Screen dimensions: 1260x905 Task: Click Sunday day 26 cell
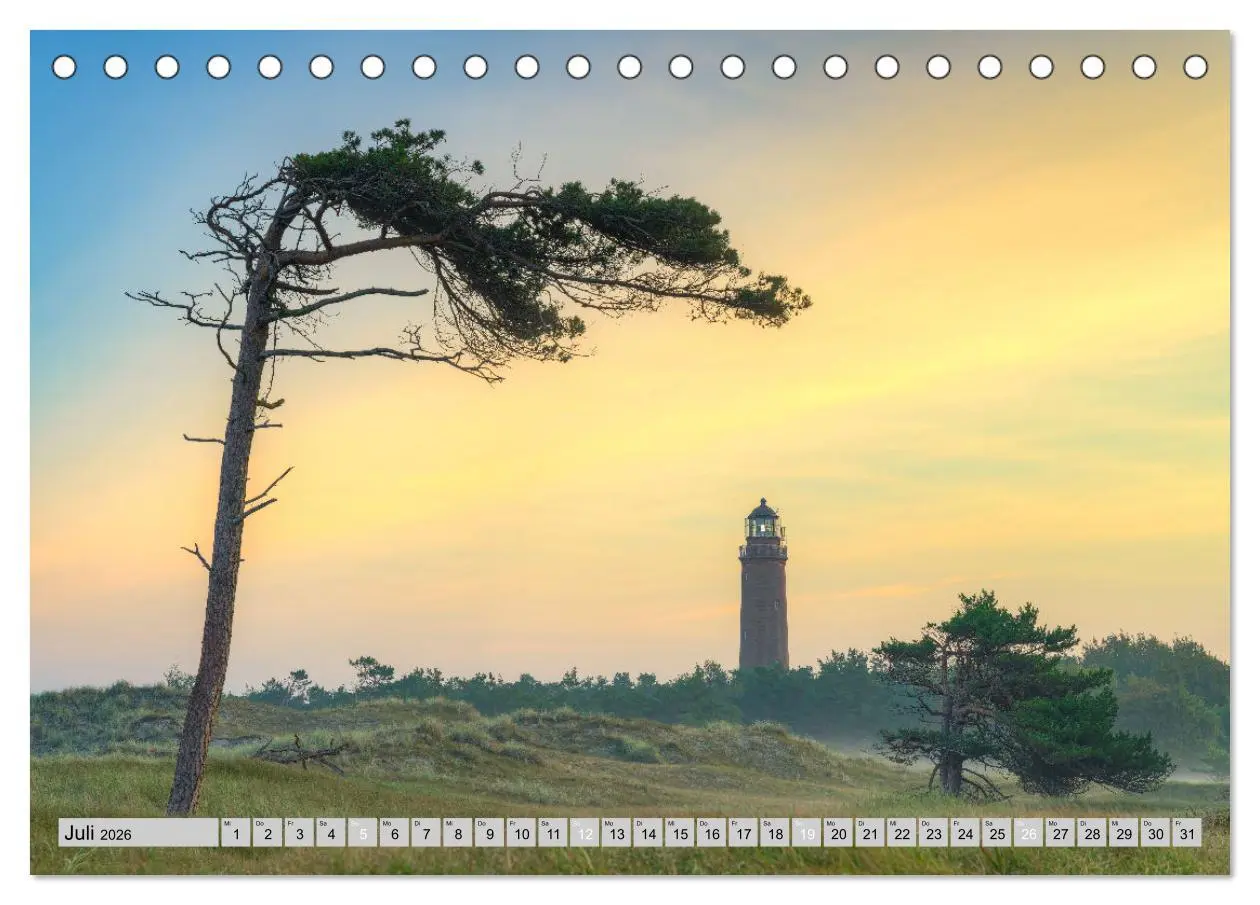pyautogui.click(x=1029, y=833)
